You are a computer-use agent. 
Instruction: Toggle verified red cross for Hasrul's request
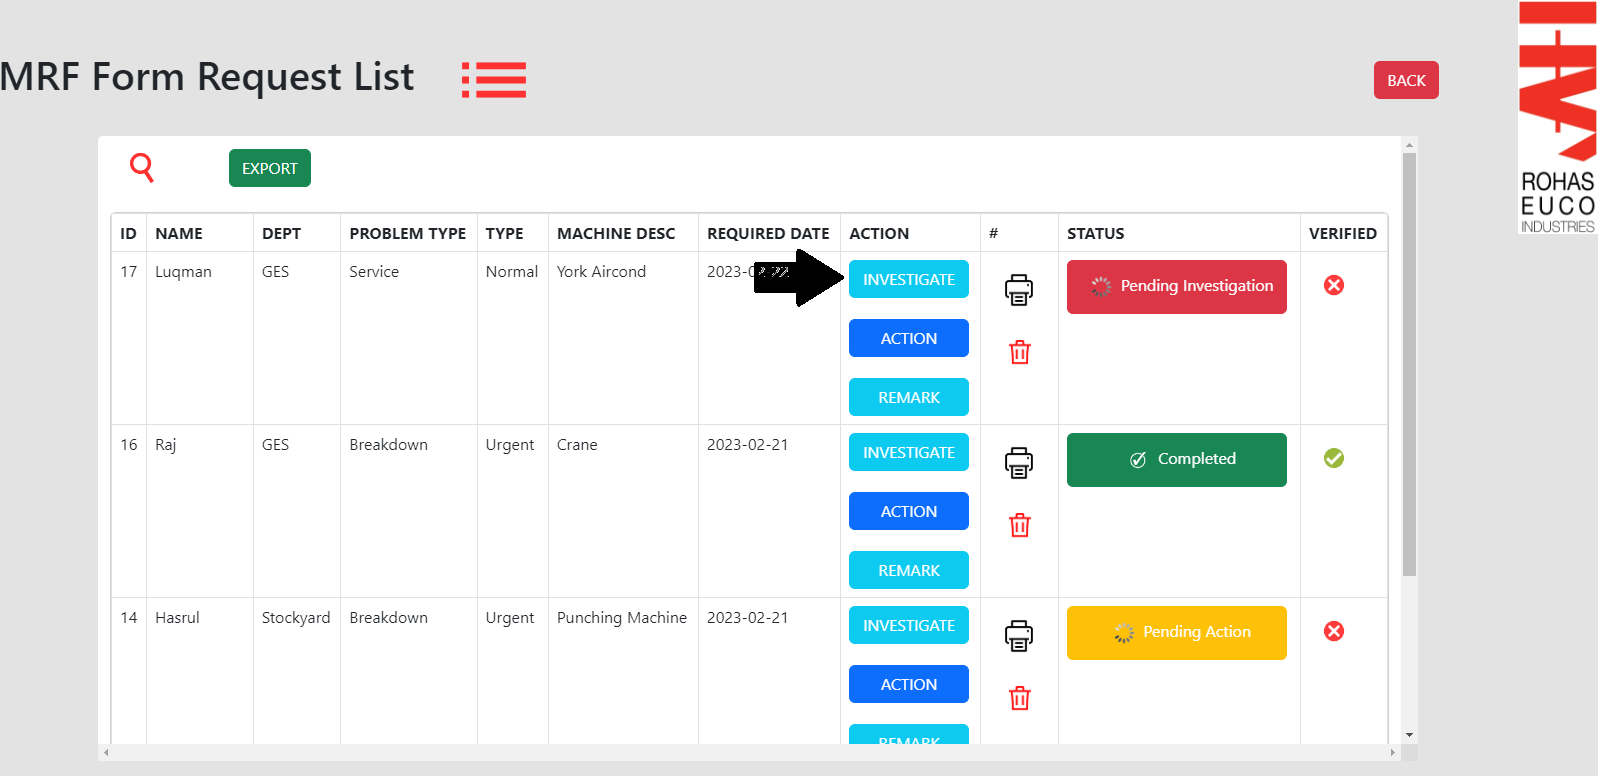(1333, 631)
